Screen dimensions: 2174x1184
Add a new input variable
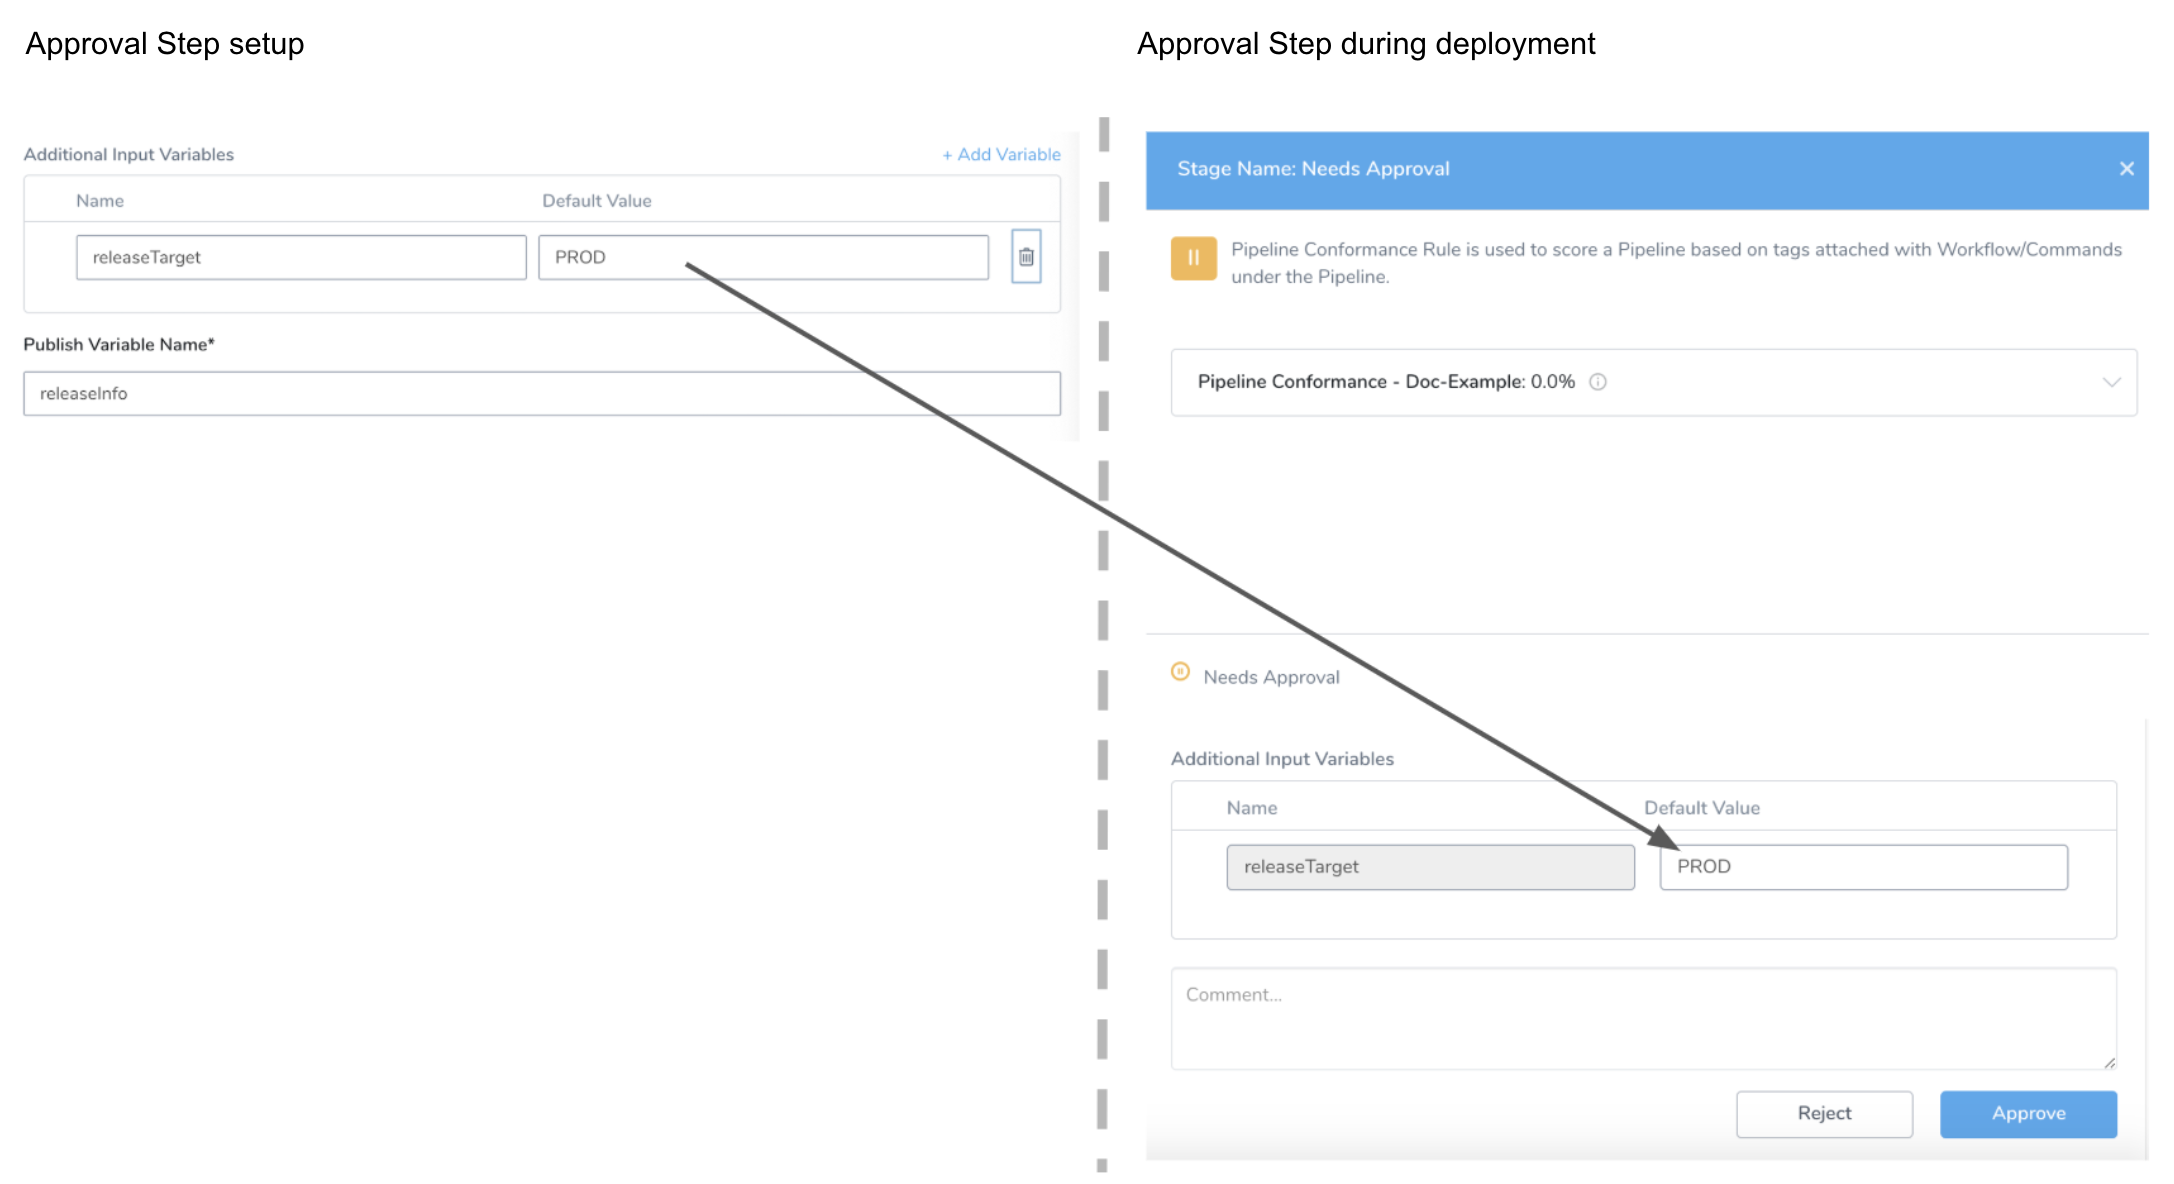point(1001,154)
